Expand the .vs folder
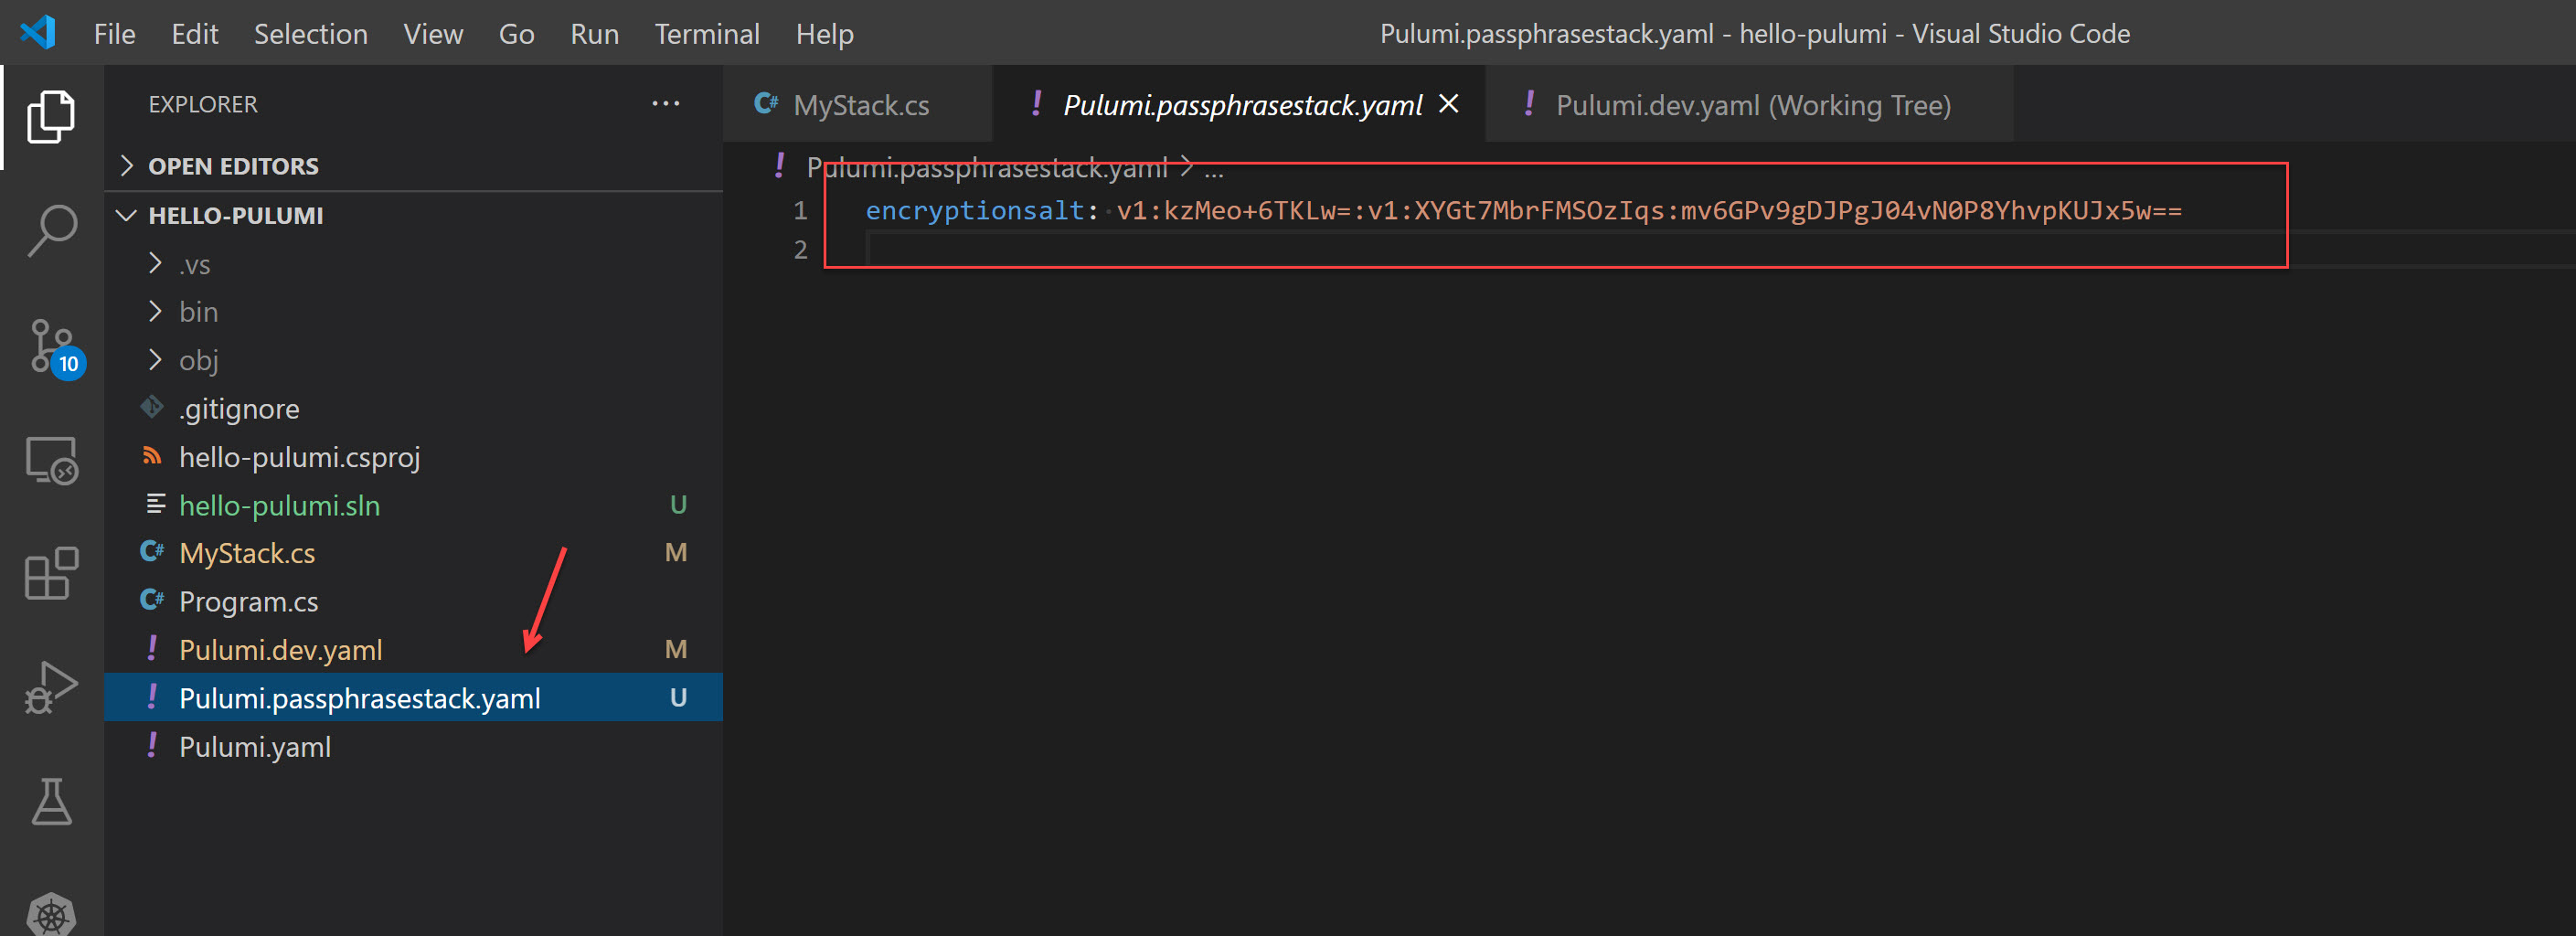The image size is (2576, 936). (x=413, y=264)
